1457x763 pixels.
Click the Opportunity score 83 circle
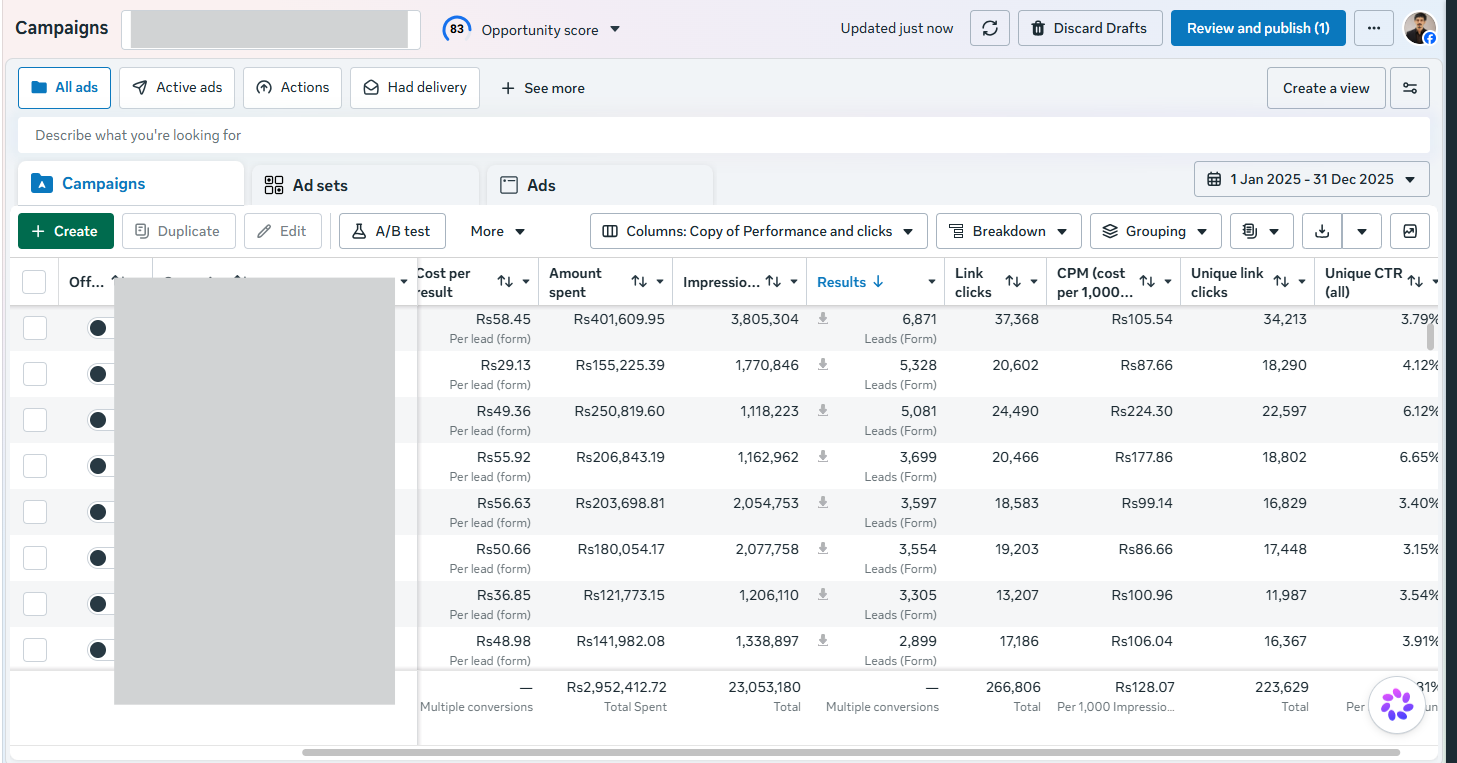pos(457,29)
